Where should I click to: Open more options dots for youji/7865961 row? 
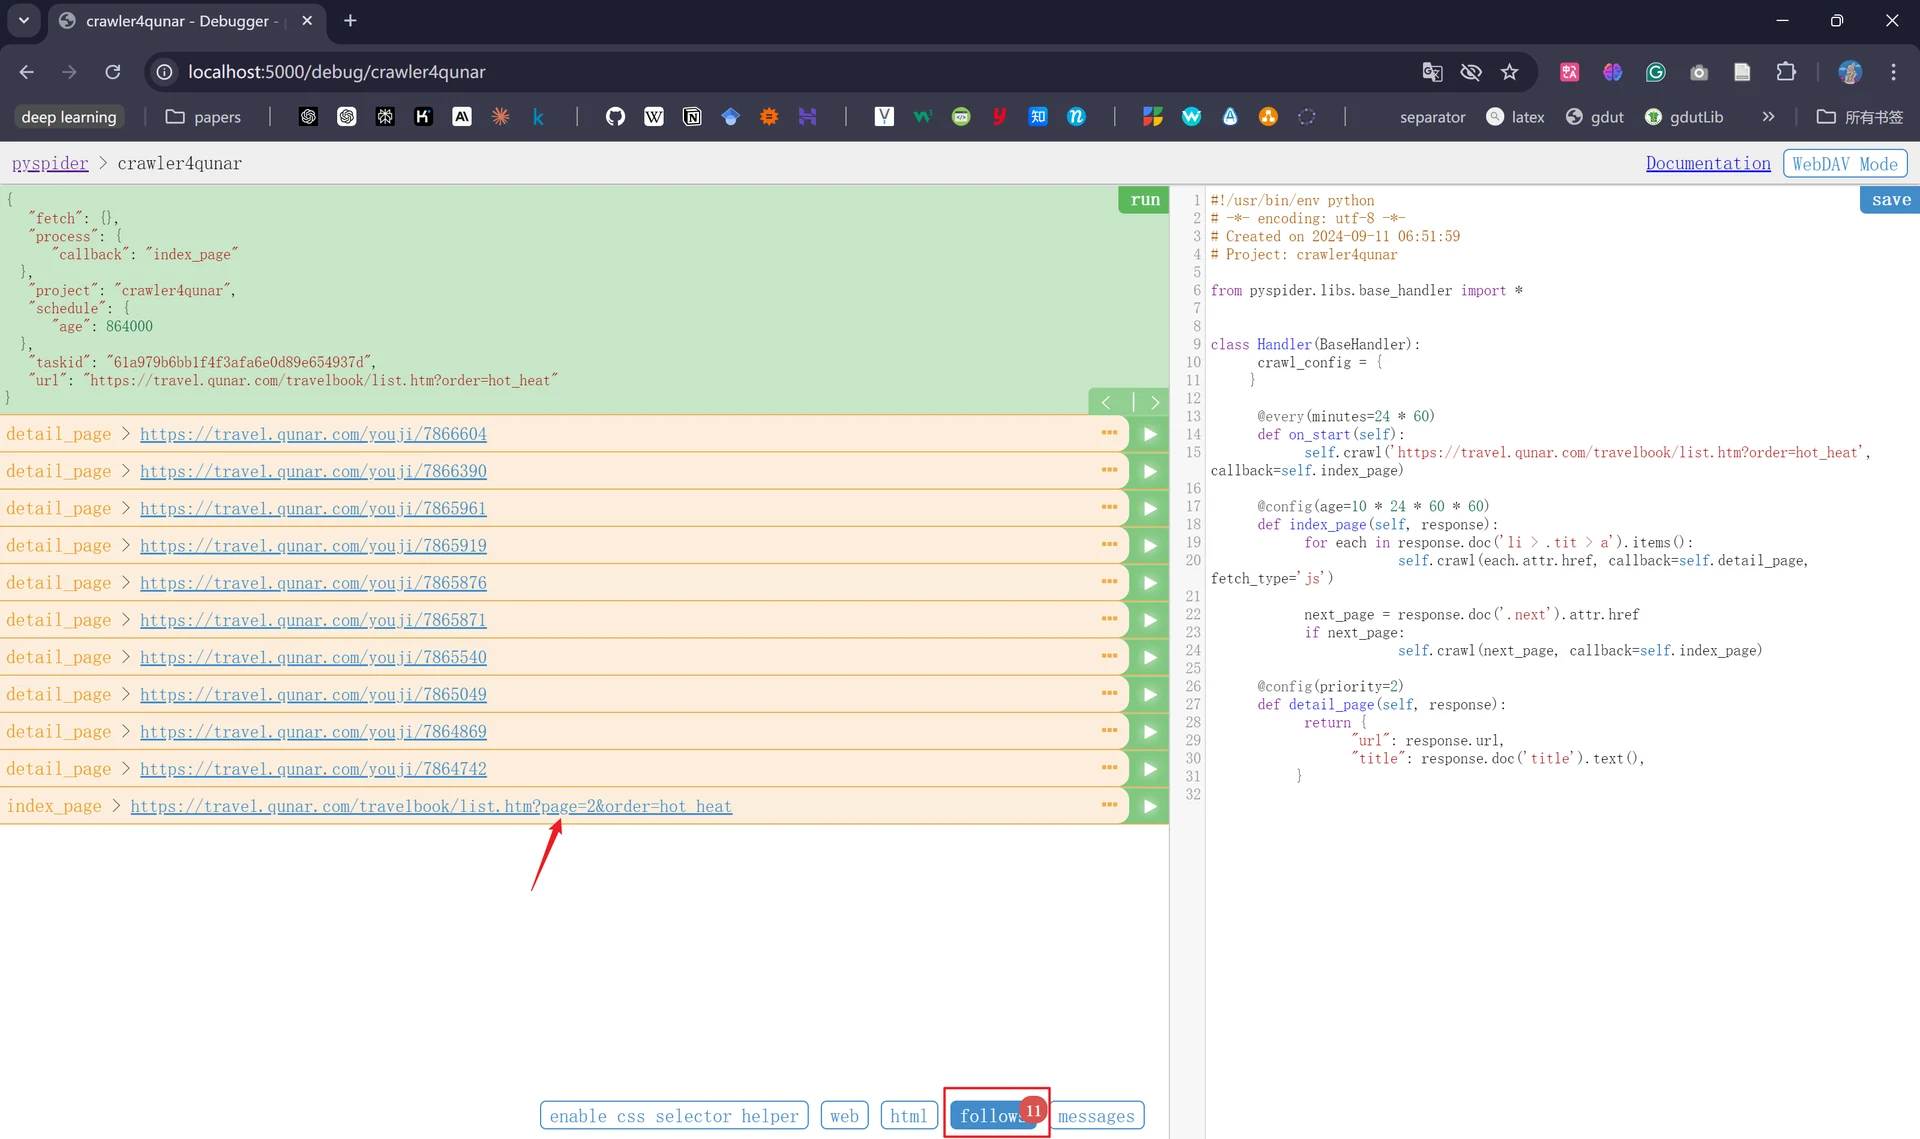pos(1109,507)
